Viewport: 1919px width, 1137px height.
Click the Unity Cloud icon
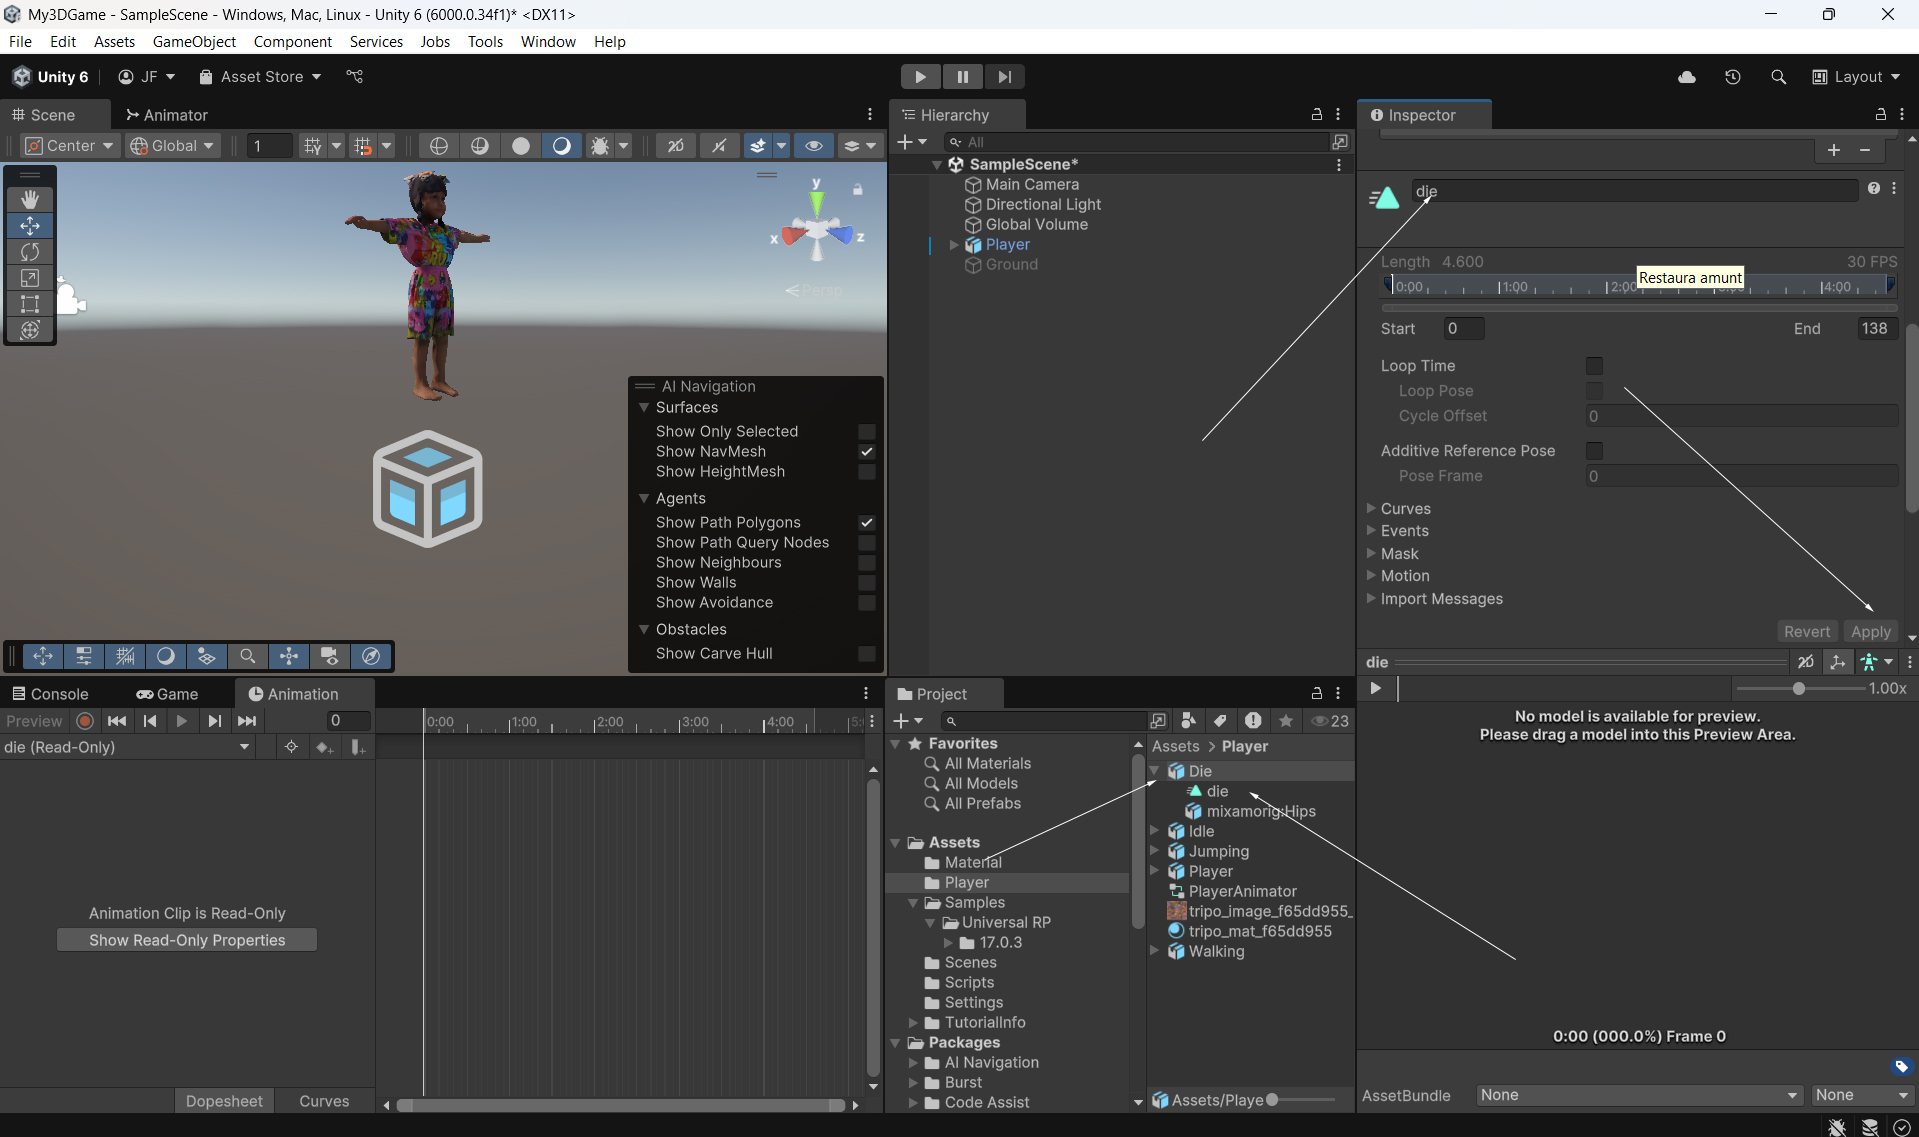(x=1686, y=77)
